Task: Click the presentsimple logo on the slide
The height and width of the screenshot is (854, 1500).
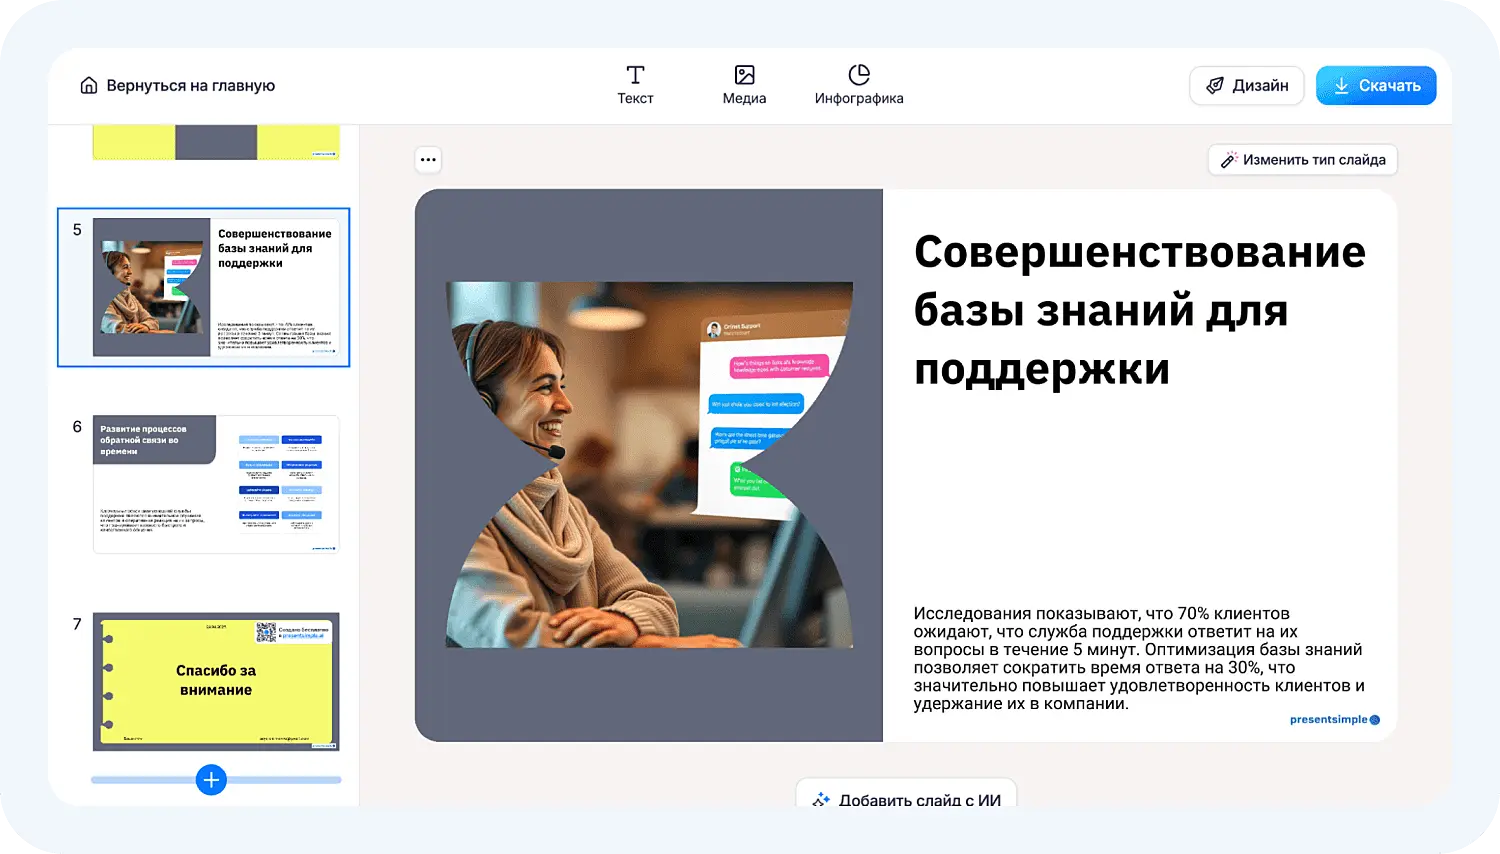Action: 1334,720
